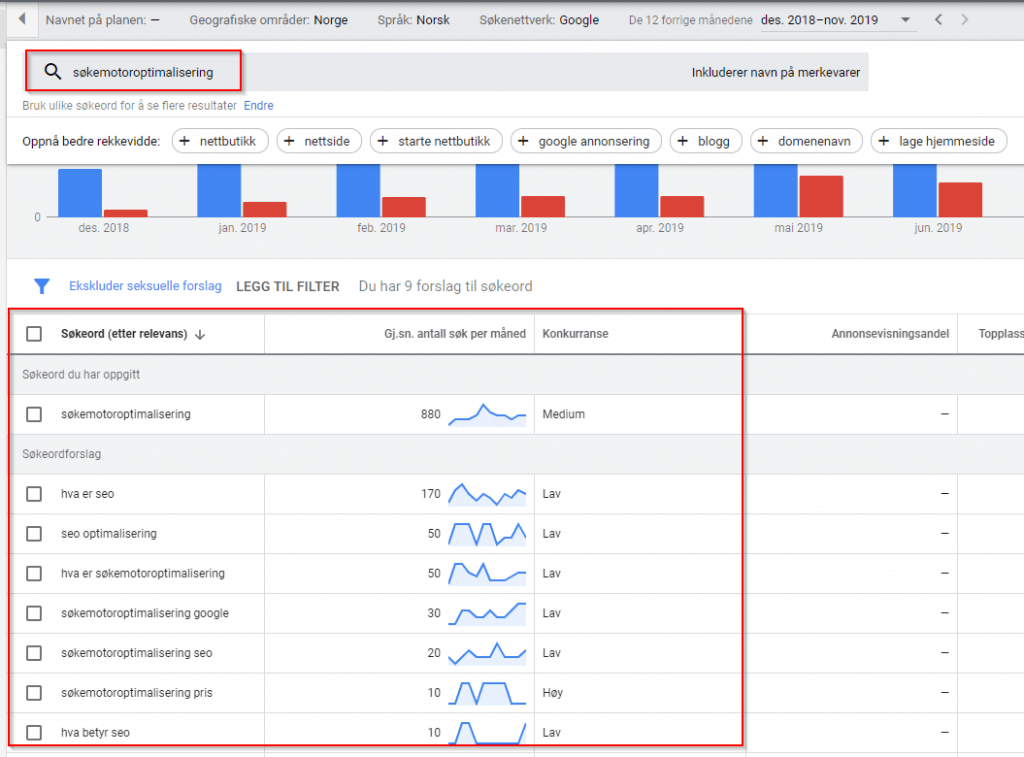Click keyword text 'søkemotoroptimalisering google'
1024x757 pixels.
145,613
